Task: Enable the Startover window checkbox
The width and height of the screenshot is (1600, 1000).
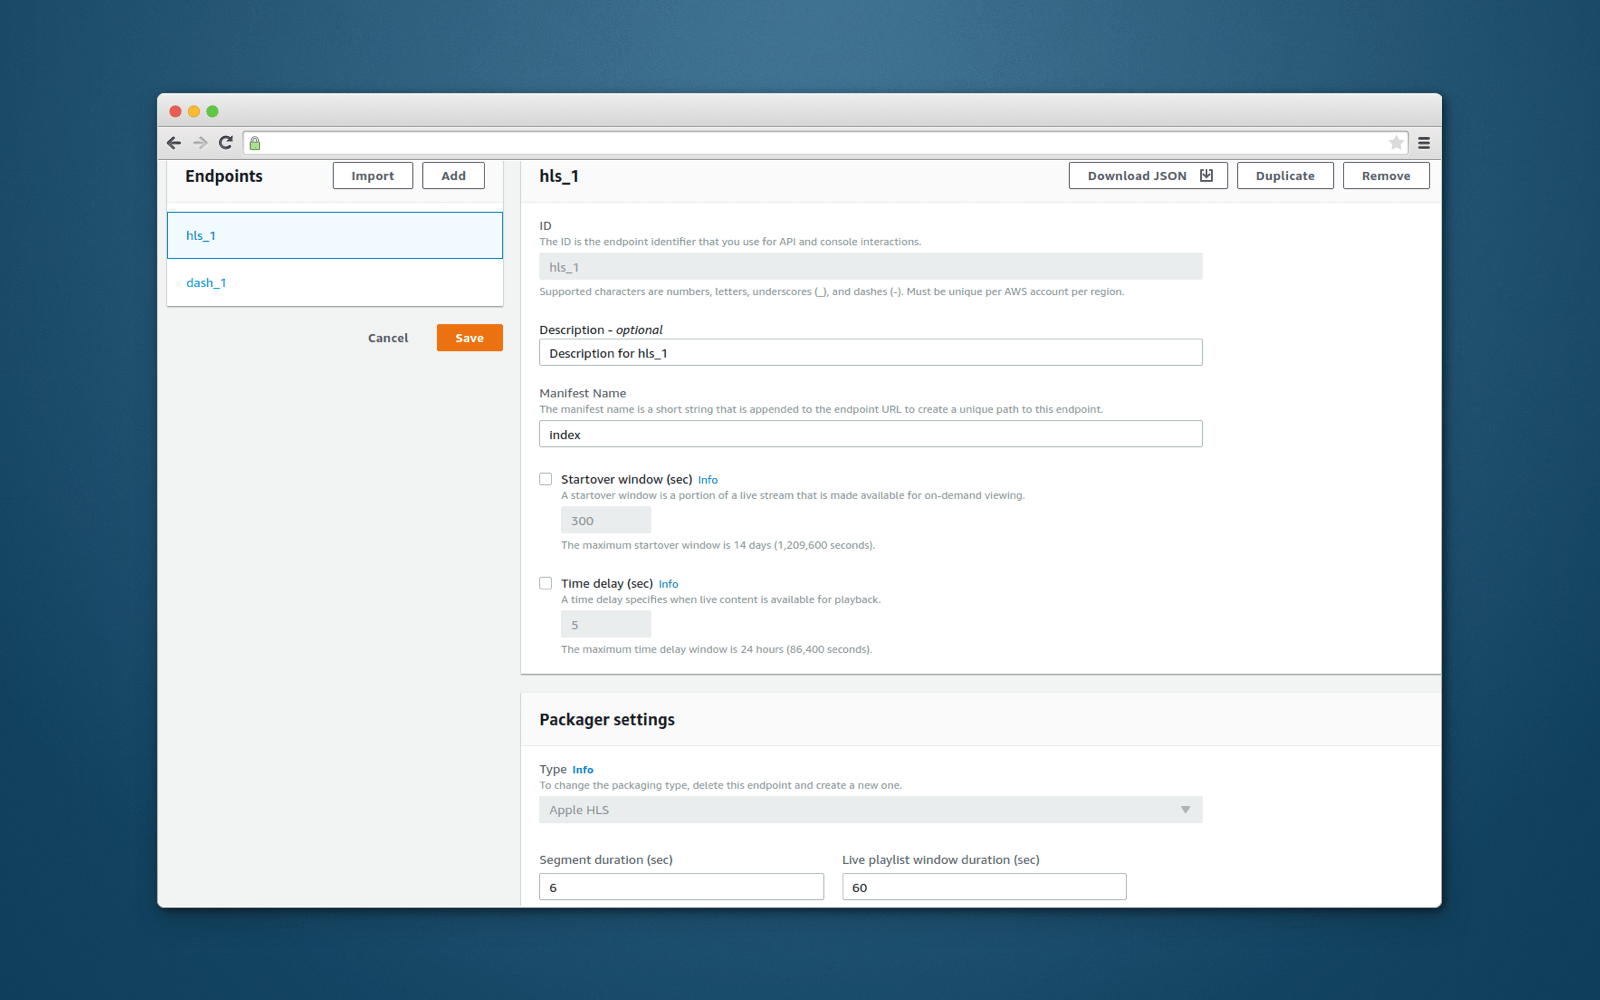Action: coord(546,479)
